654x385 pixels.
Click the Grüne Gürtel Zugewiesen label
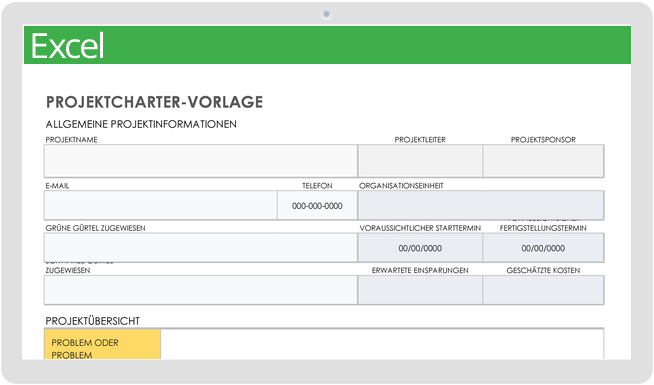coord(96,228)
